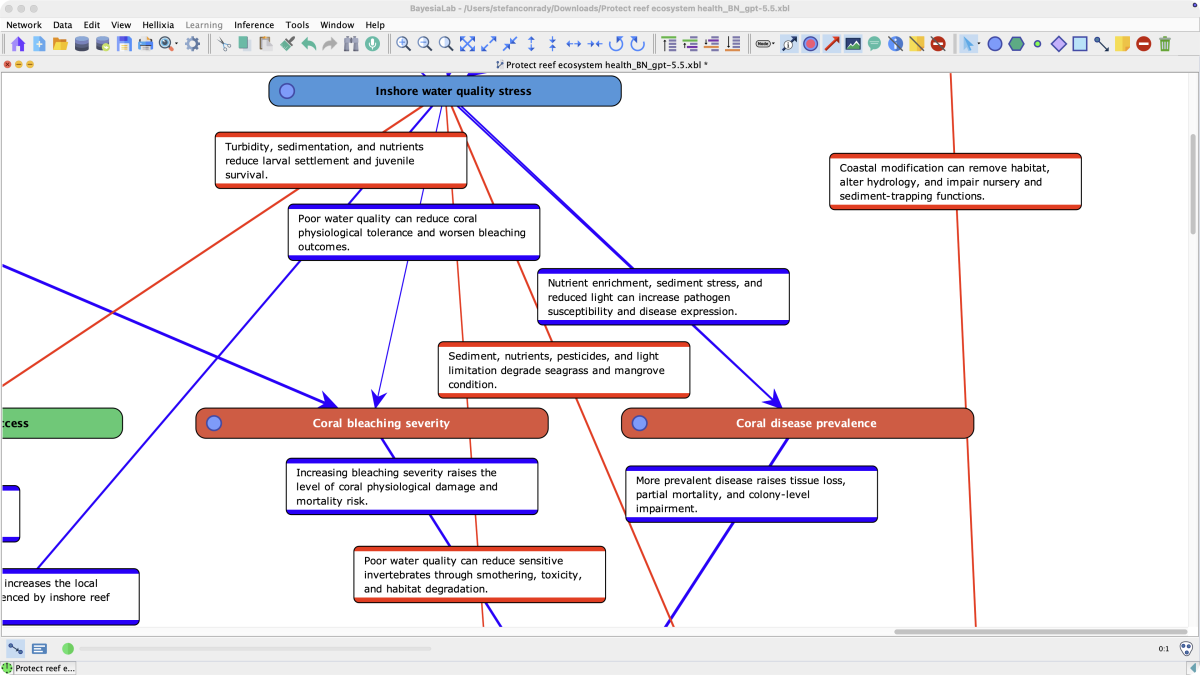This screenshot has width=1200, height=675.
Task: Open the Node label dropdown
Action: (x=765, y=44)
